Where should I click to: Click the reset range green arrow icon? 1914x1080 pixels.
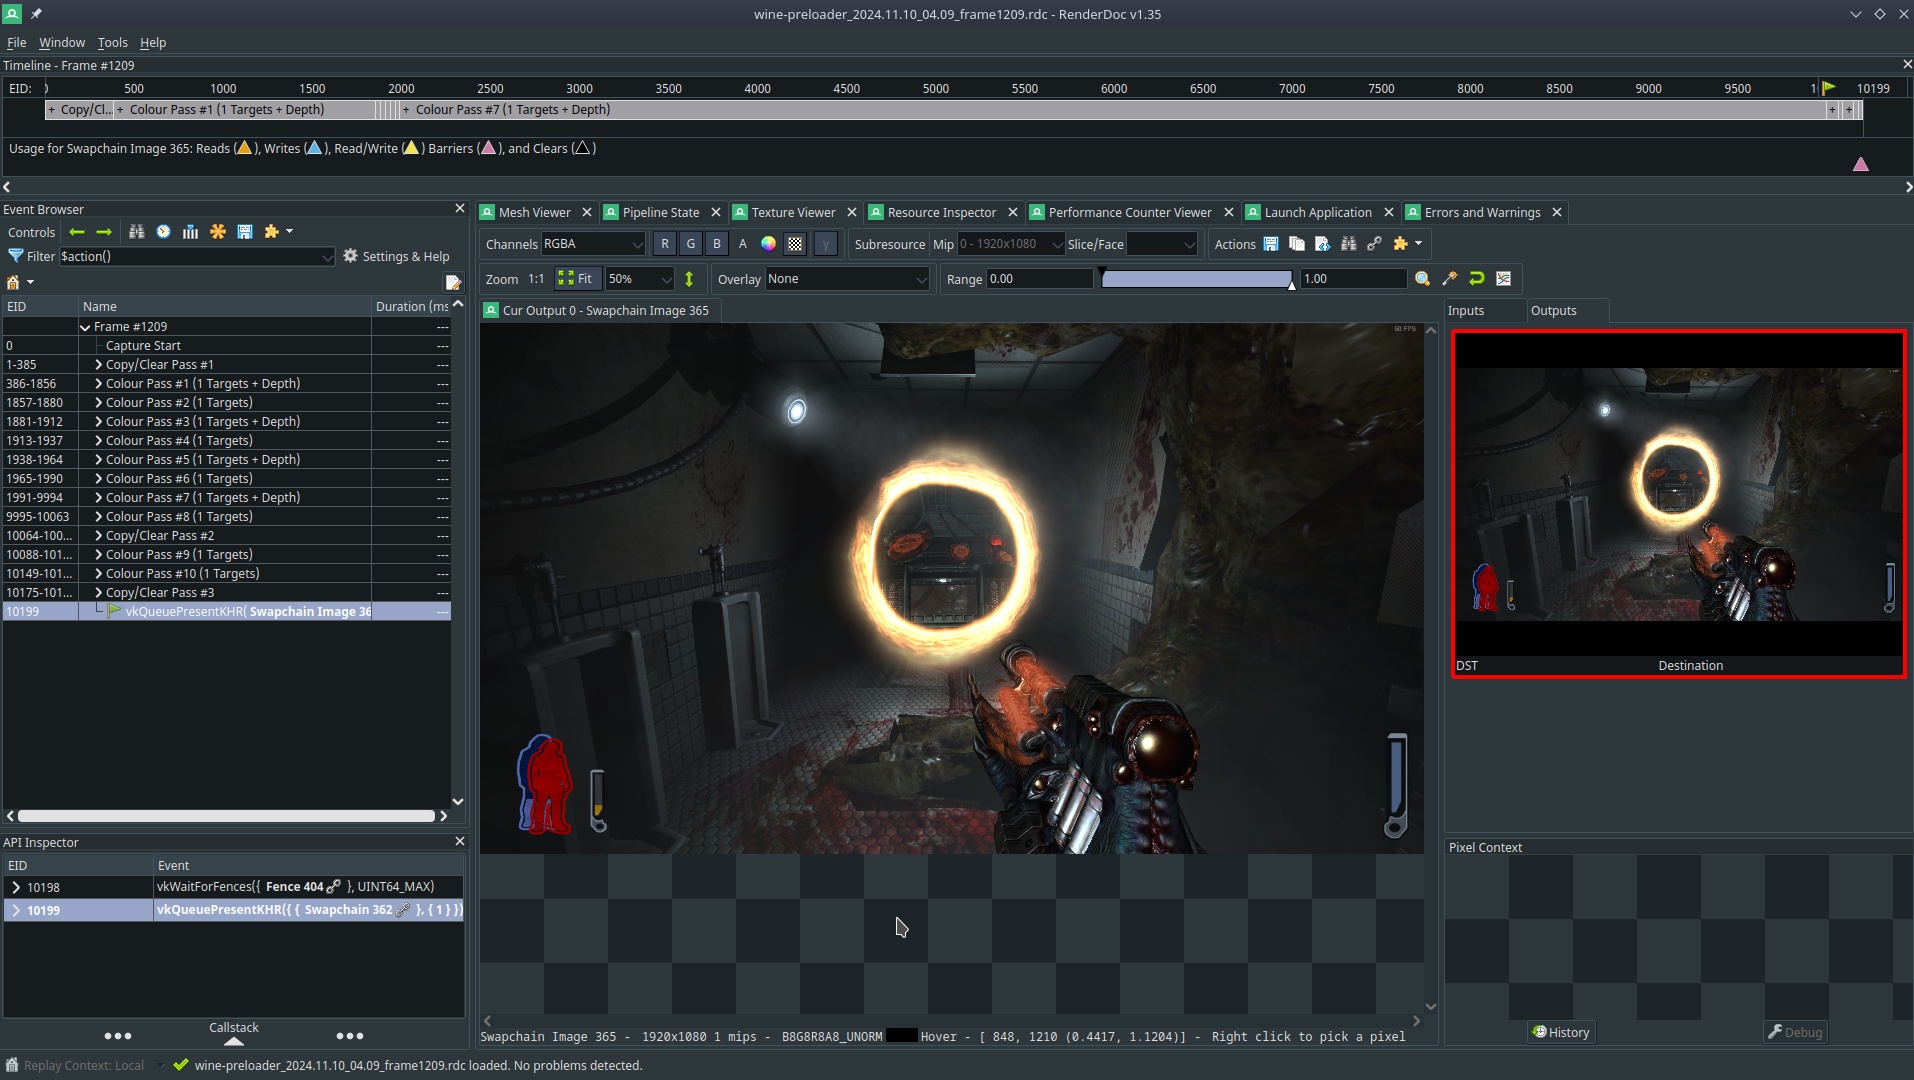tap(1476, 279)
